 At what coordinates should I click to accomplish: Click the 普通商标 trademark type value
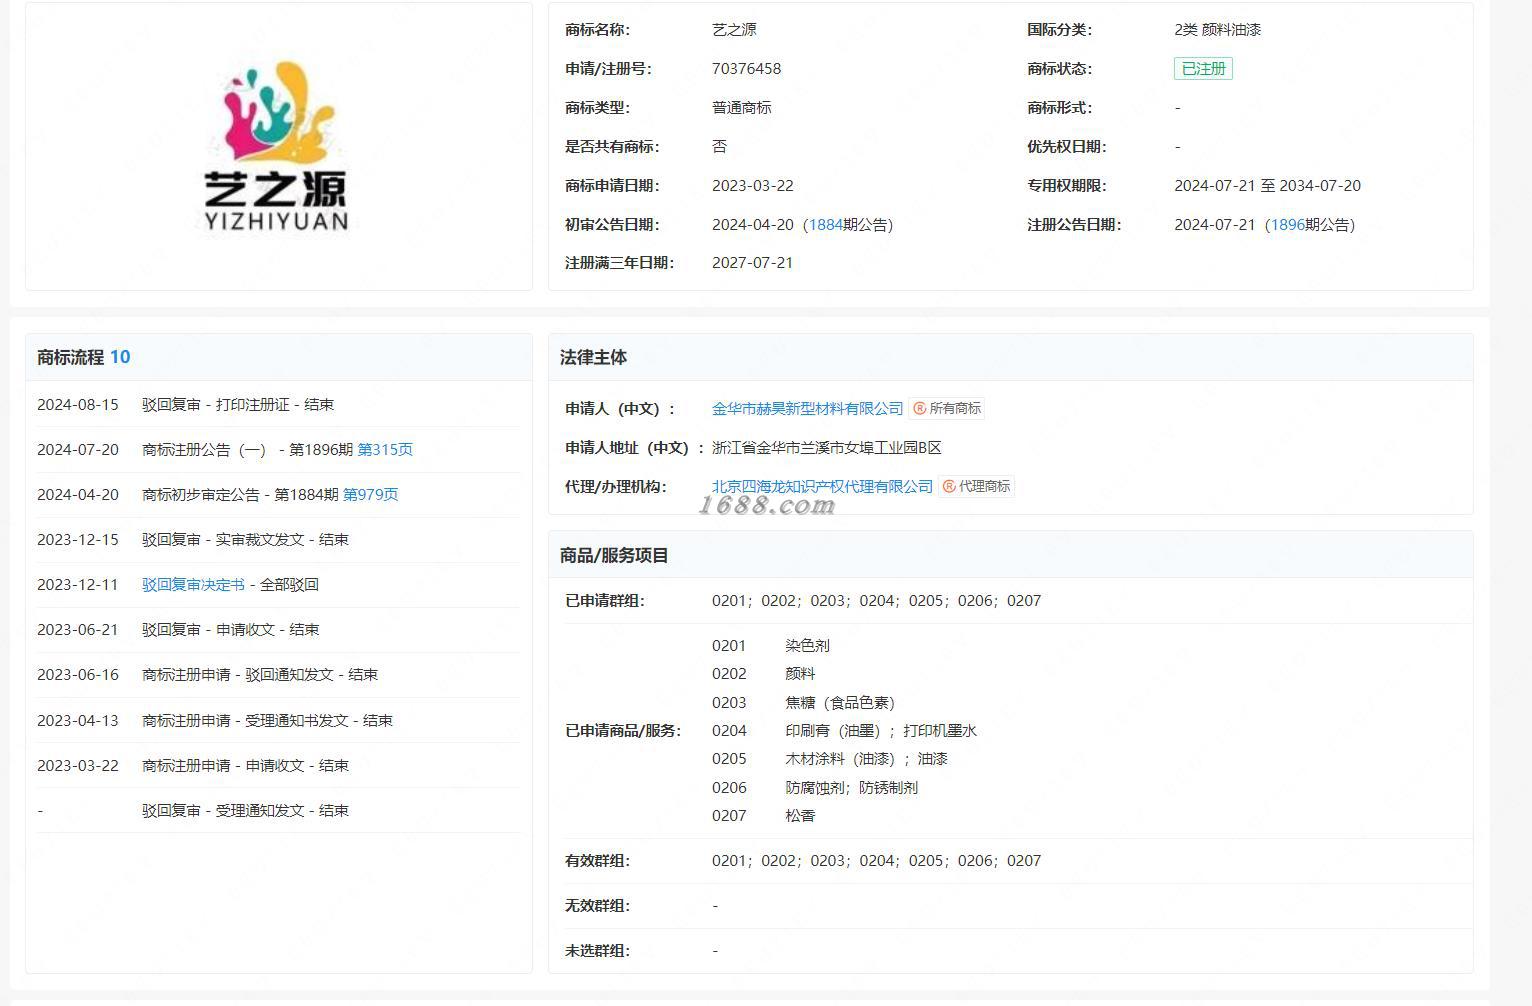tap(742, 108)
